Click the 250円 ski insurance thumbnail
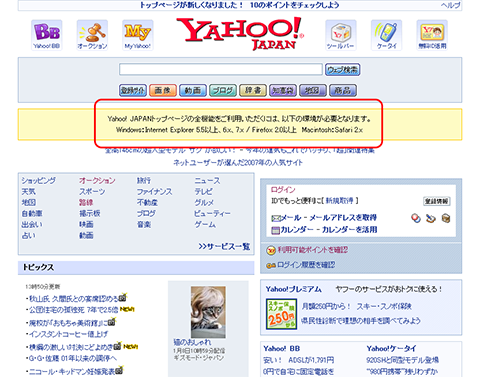480x377 pixels. click(x=281, y=314)
